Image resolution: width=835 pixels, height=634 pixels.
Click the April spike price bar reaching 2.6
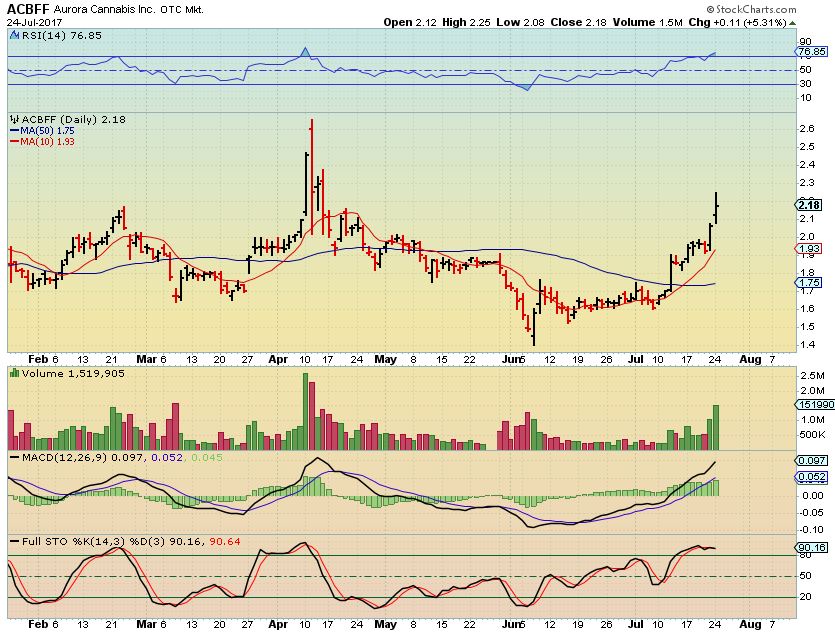(x=312, y=177)
